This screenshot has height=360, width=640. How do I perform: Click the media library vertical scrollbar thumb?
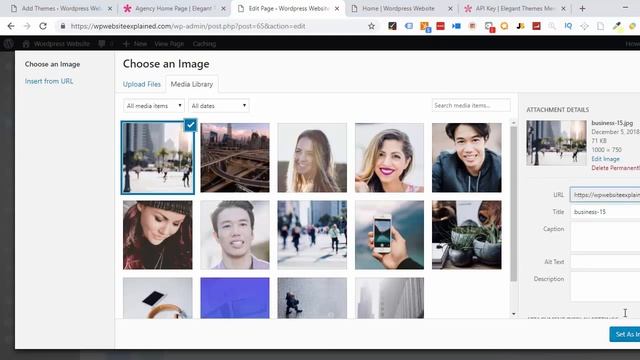coord(513,203)
